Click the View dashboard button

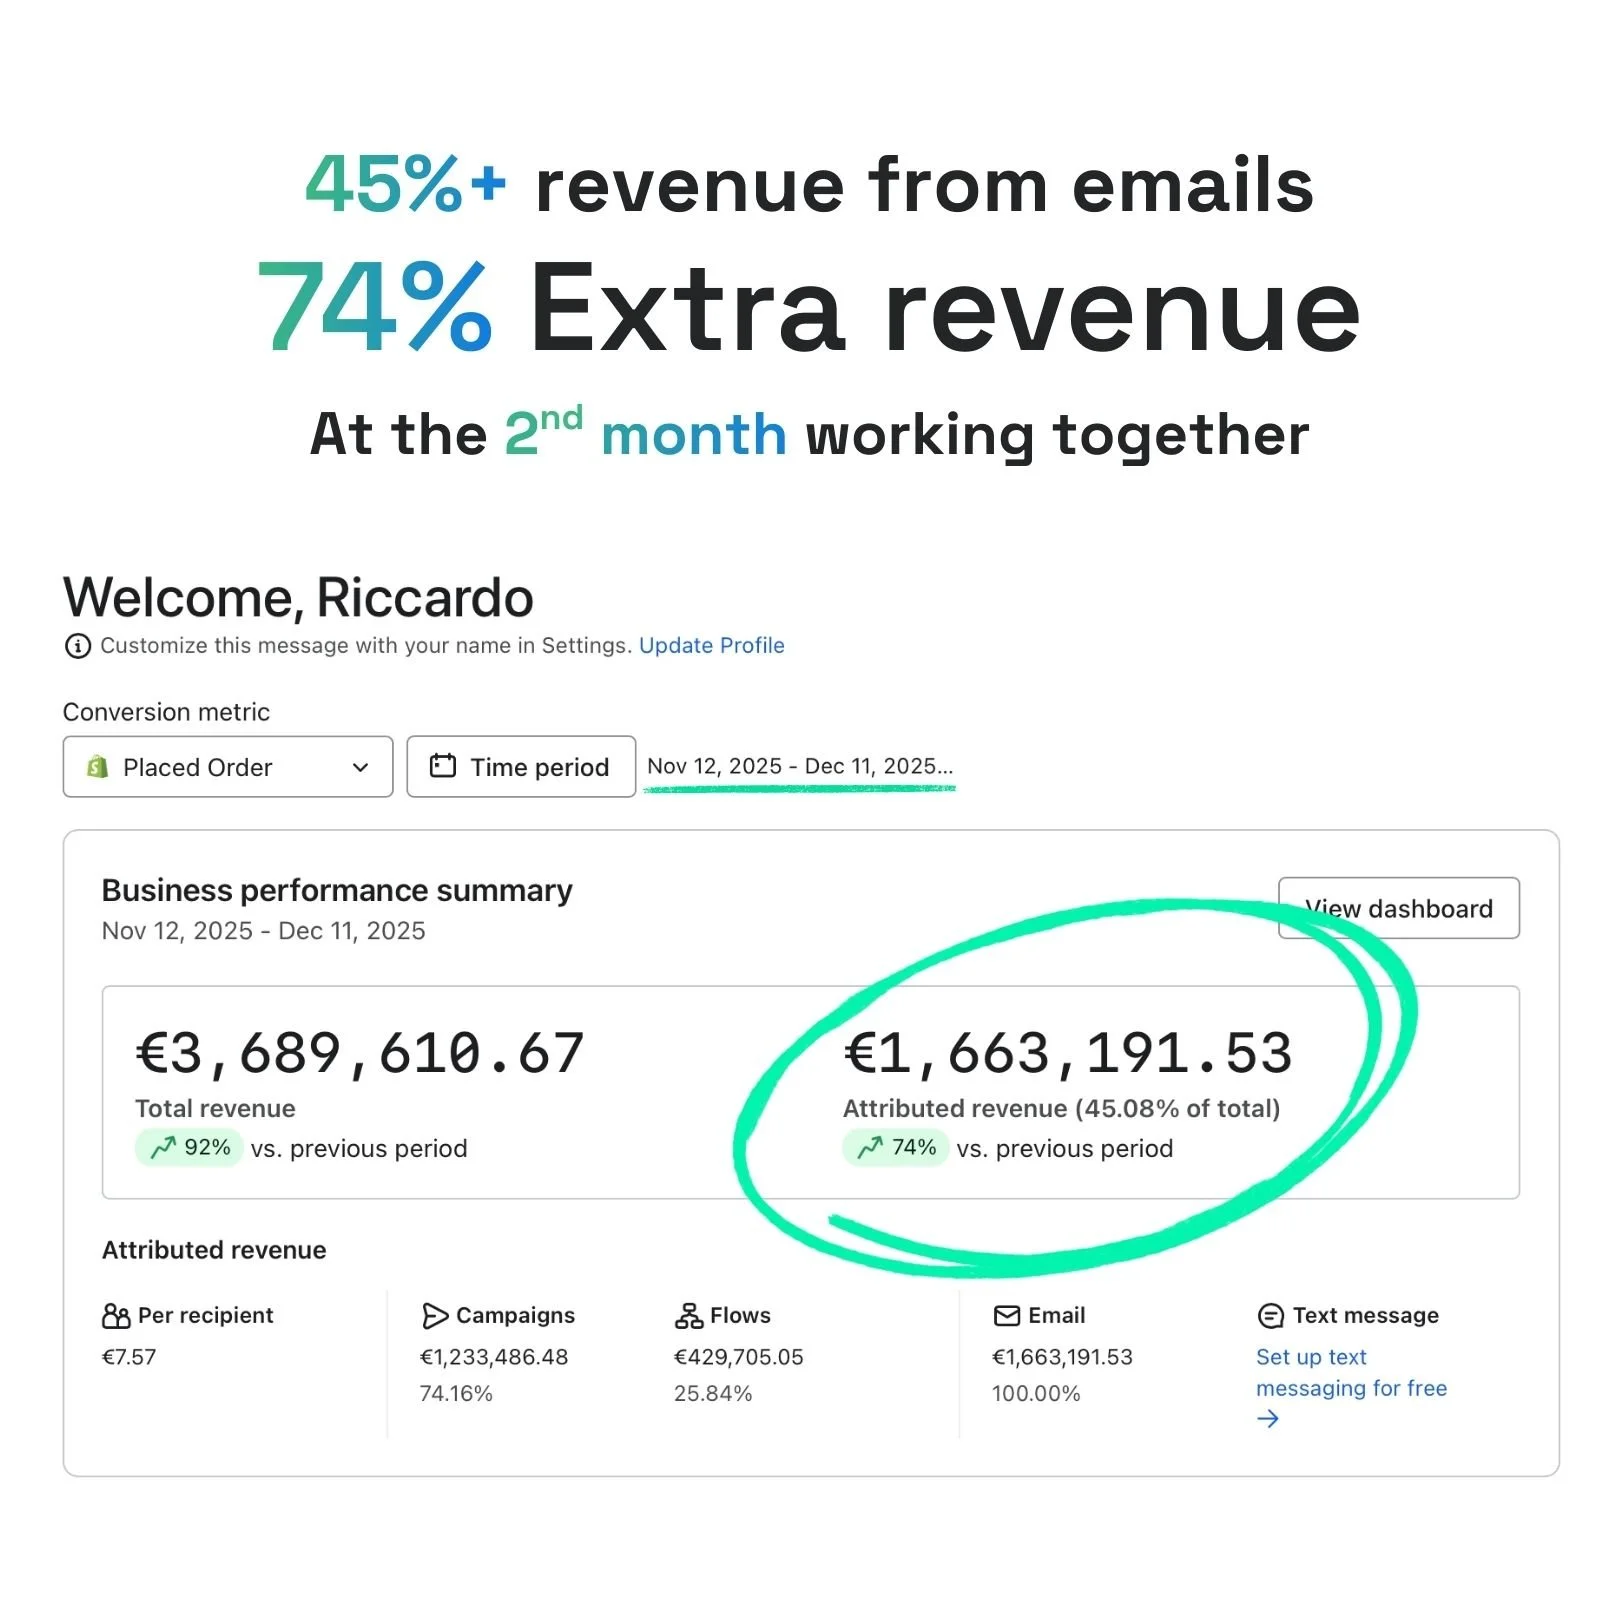tap(1398, 908)
